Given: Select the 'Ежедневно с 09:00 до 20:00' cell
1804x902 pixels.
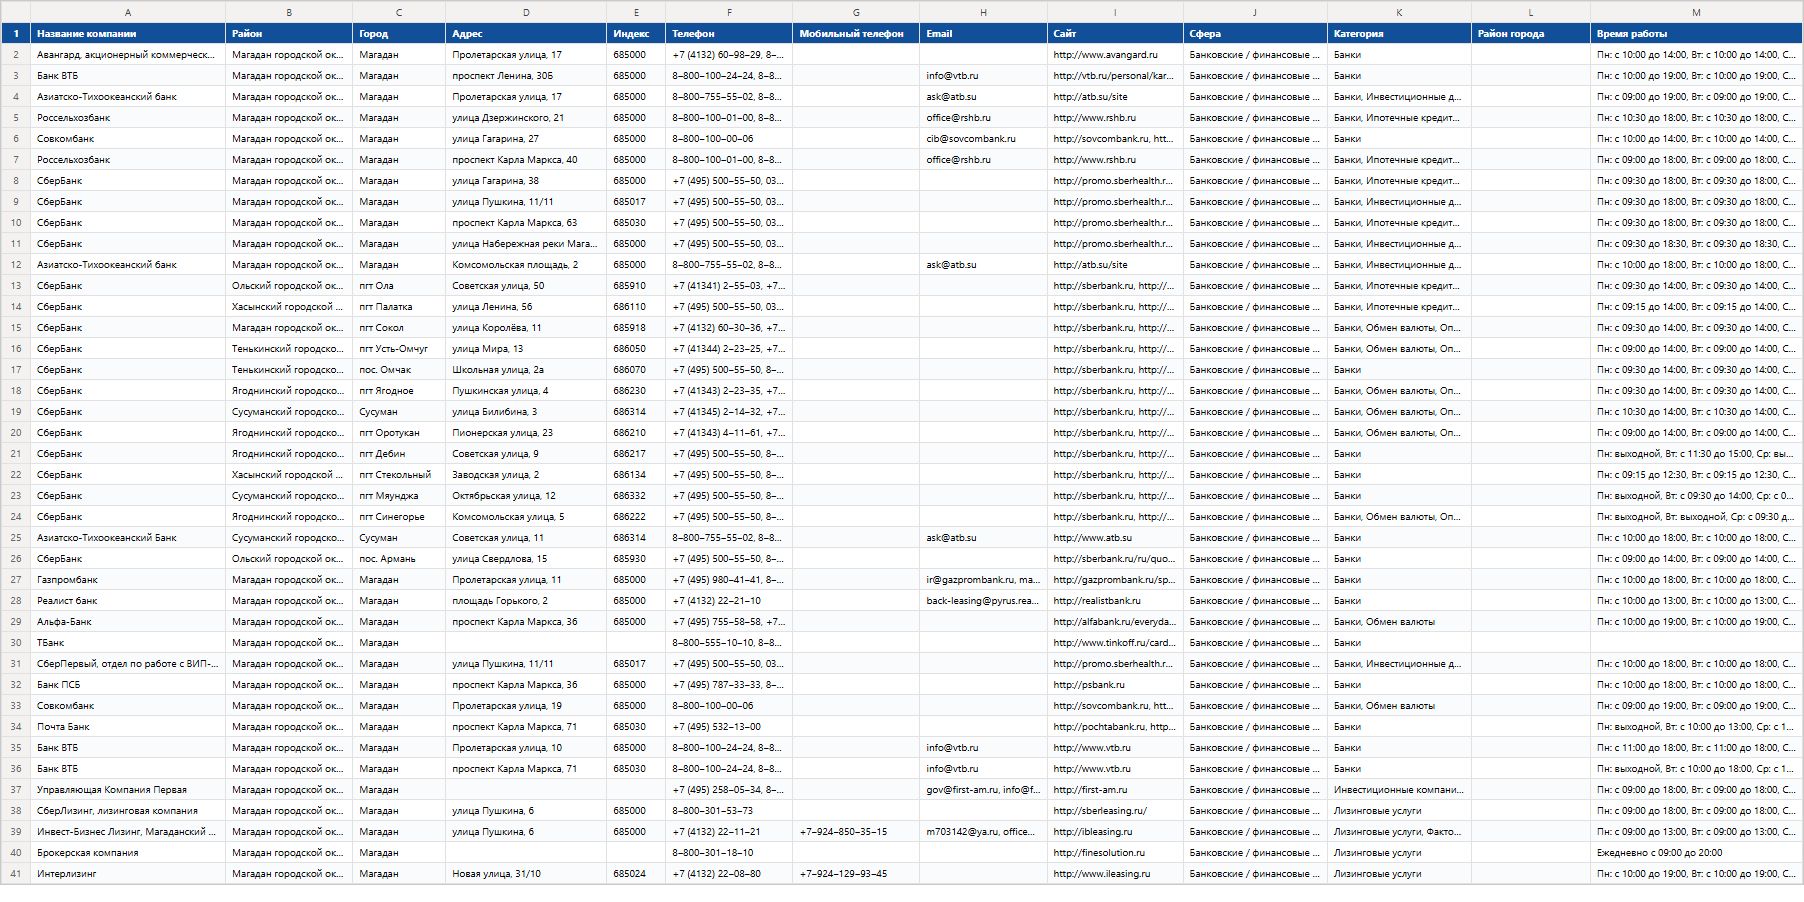Looking at the screenshot, I should [x=1696, y=852].
